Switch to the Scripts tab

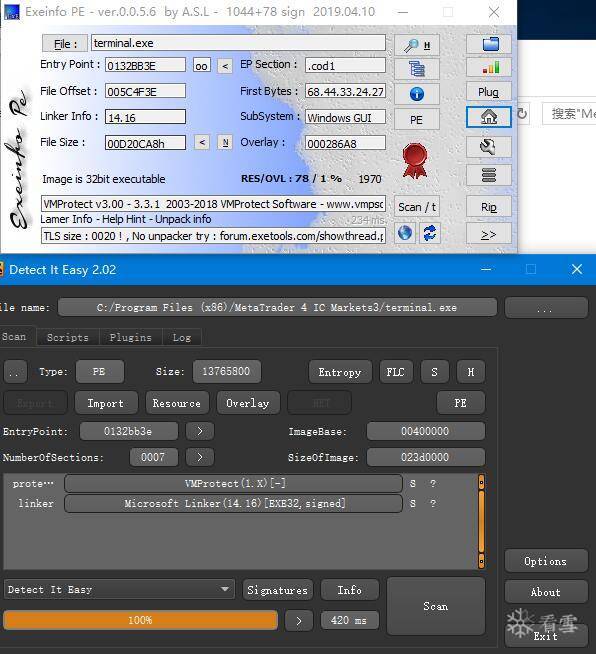[68, 337]
